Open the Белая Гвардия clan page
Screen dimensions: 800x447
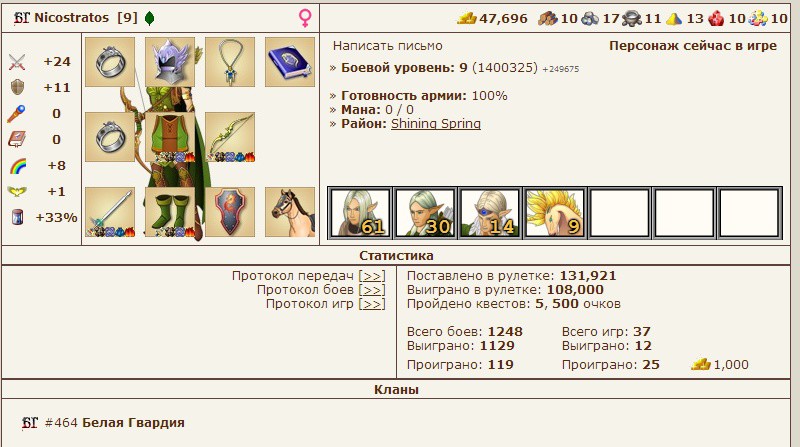point(133,423)
